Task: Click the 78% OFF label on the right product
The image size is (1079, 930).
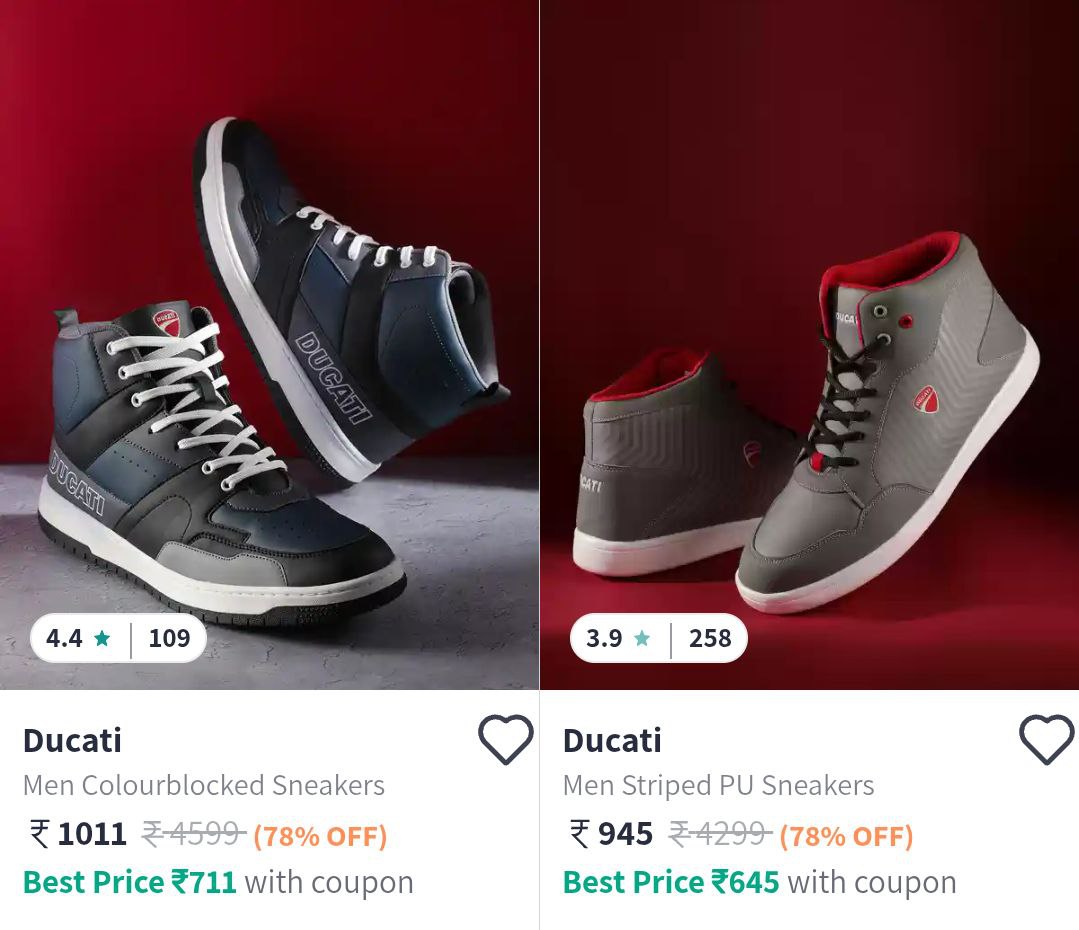Action: [845, 835]
